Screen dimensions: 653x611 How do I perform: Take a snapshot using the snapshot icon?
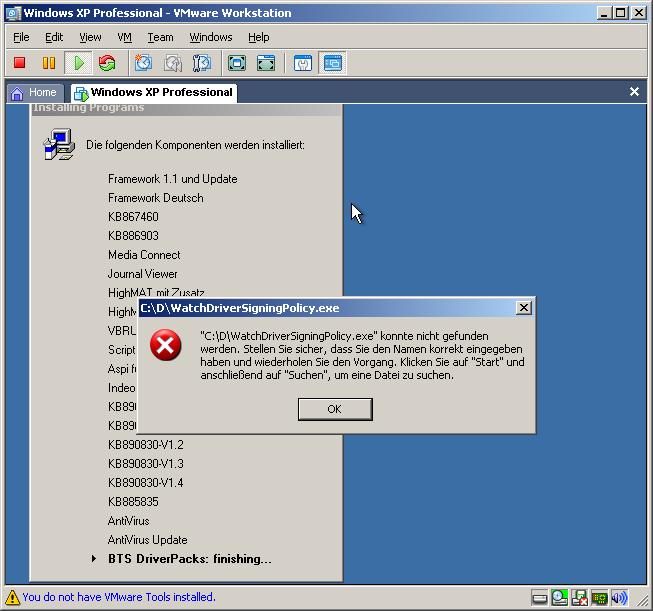click(143, 63)
